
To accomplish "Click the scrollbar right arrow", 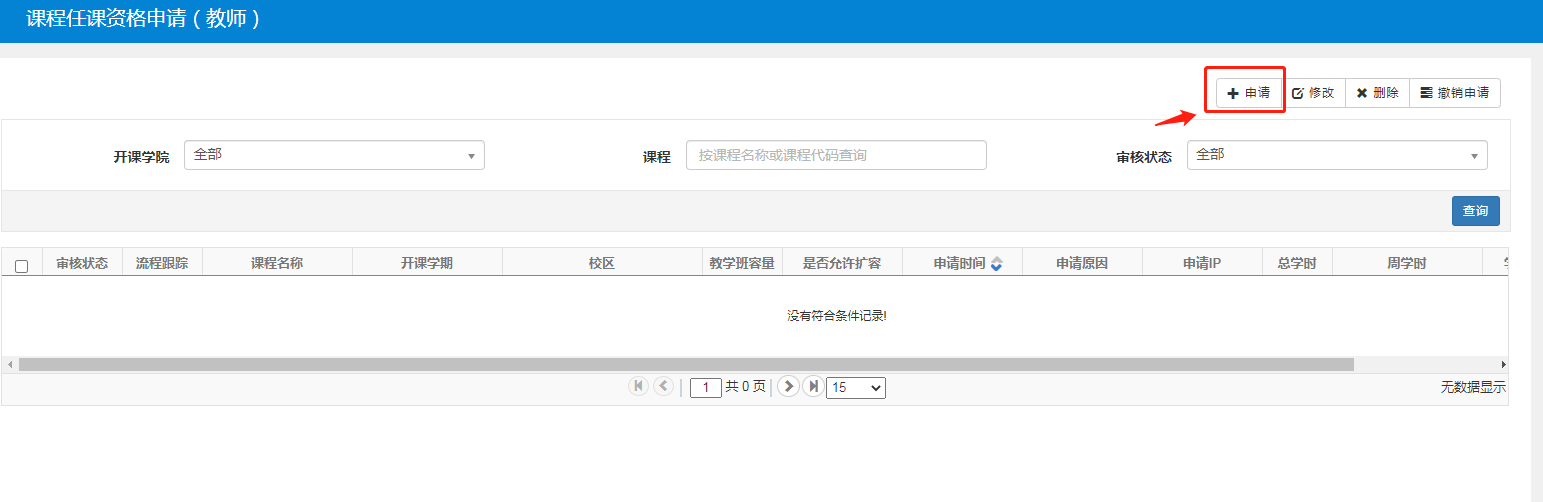I will [1502, 365].
